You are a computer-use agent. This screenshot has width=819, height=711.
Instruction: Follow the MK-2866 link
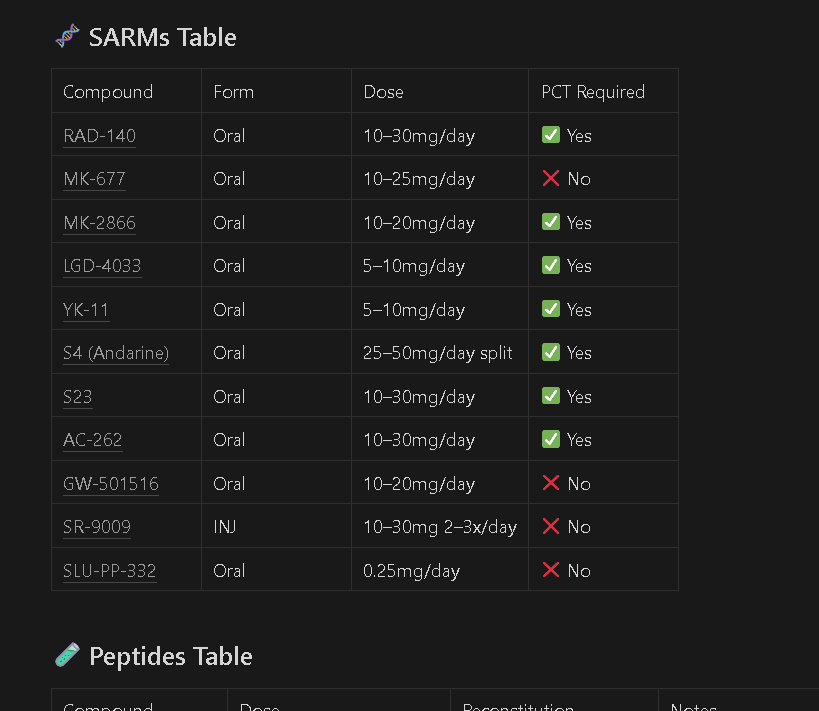click(99, 224)
